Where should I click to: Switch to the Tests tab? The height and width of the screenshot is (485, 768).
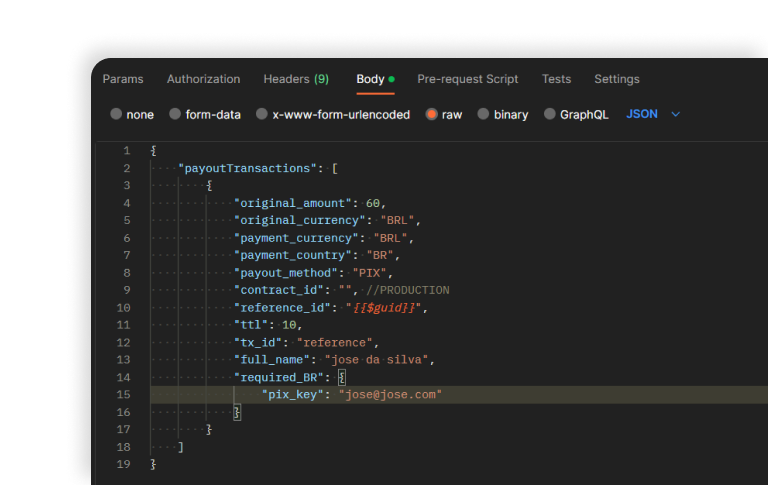pyautogui.click(x=556, y=79)
